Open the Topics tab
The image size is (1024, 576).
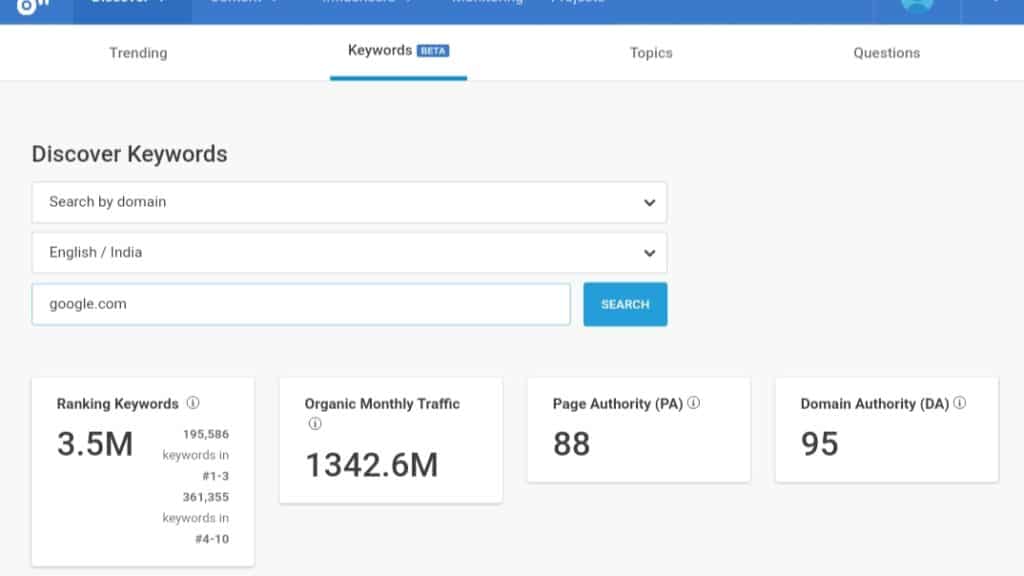click(x=651, y=53)
